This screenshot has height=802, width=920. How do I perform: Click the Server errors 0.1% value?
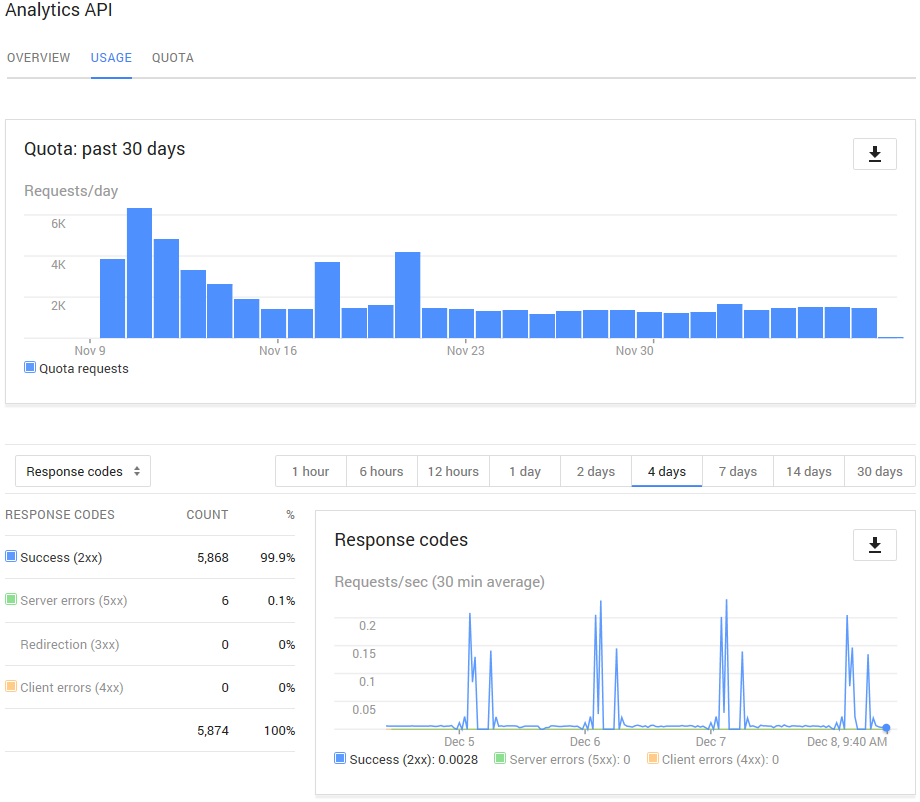pos(281,601)
